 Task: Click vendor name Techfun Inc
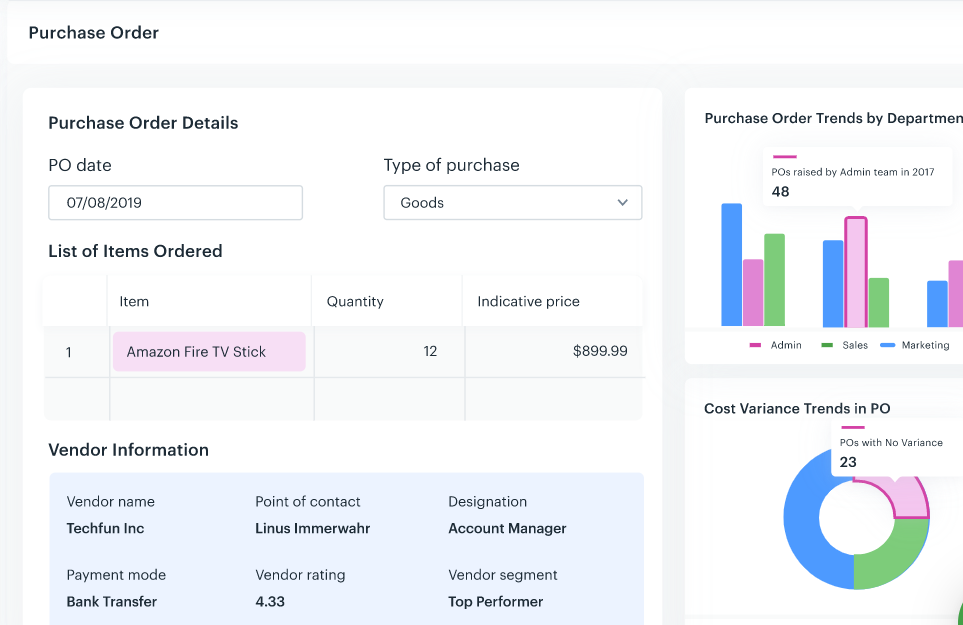(105, 529)
